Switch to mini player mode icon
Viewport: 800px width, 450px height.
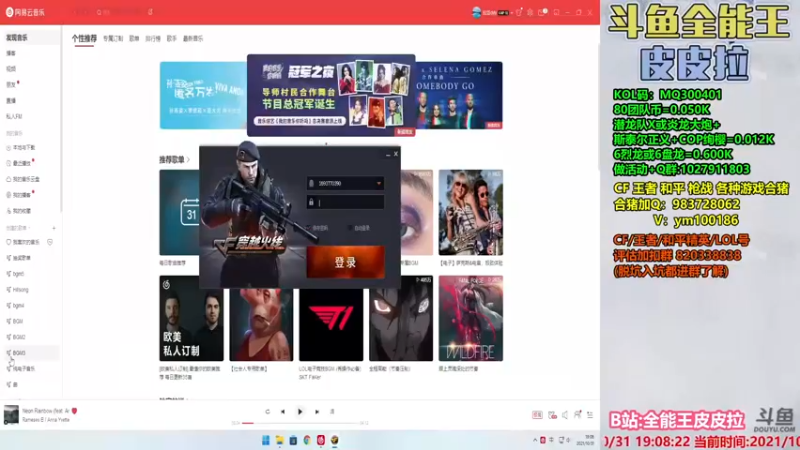point(556,12)
